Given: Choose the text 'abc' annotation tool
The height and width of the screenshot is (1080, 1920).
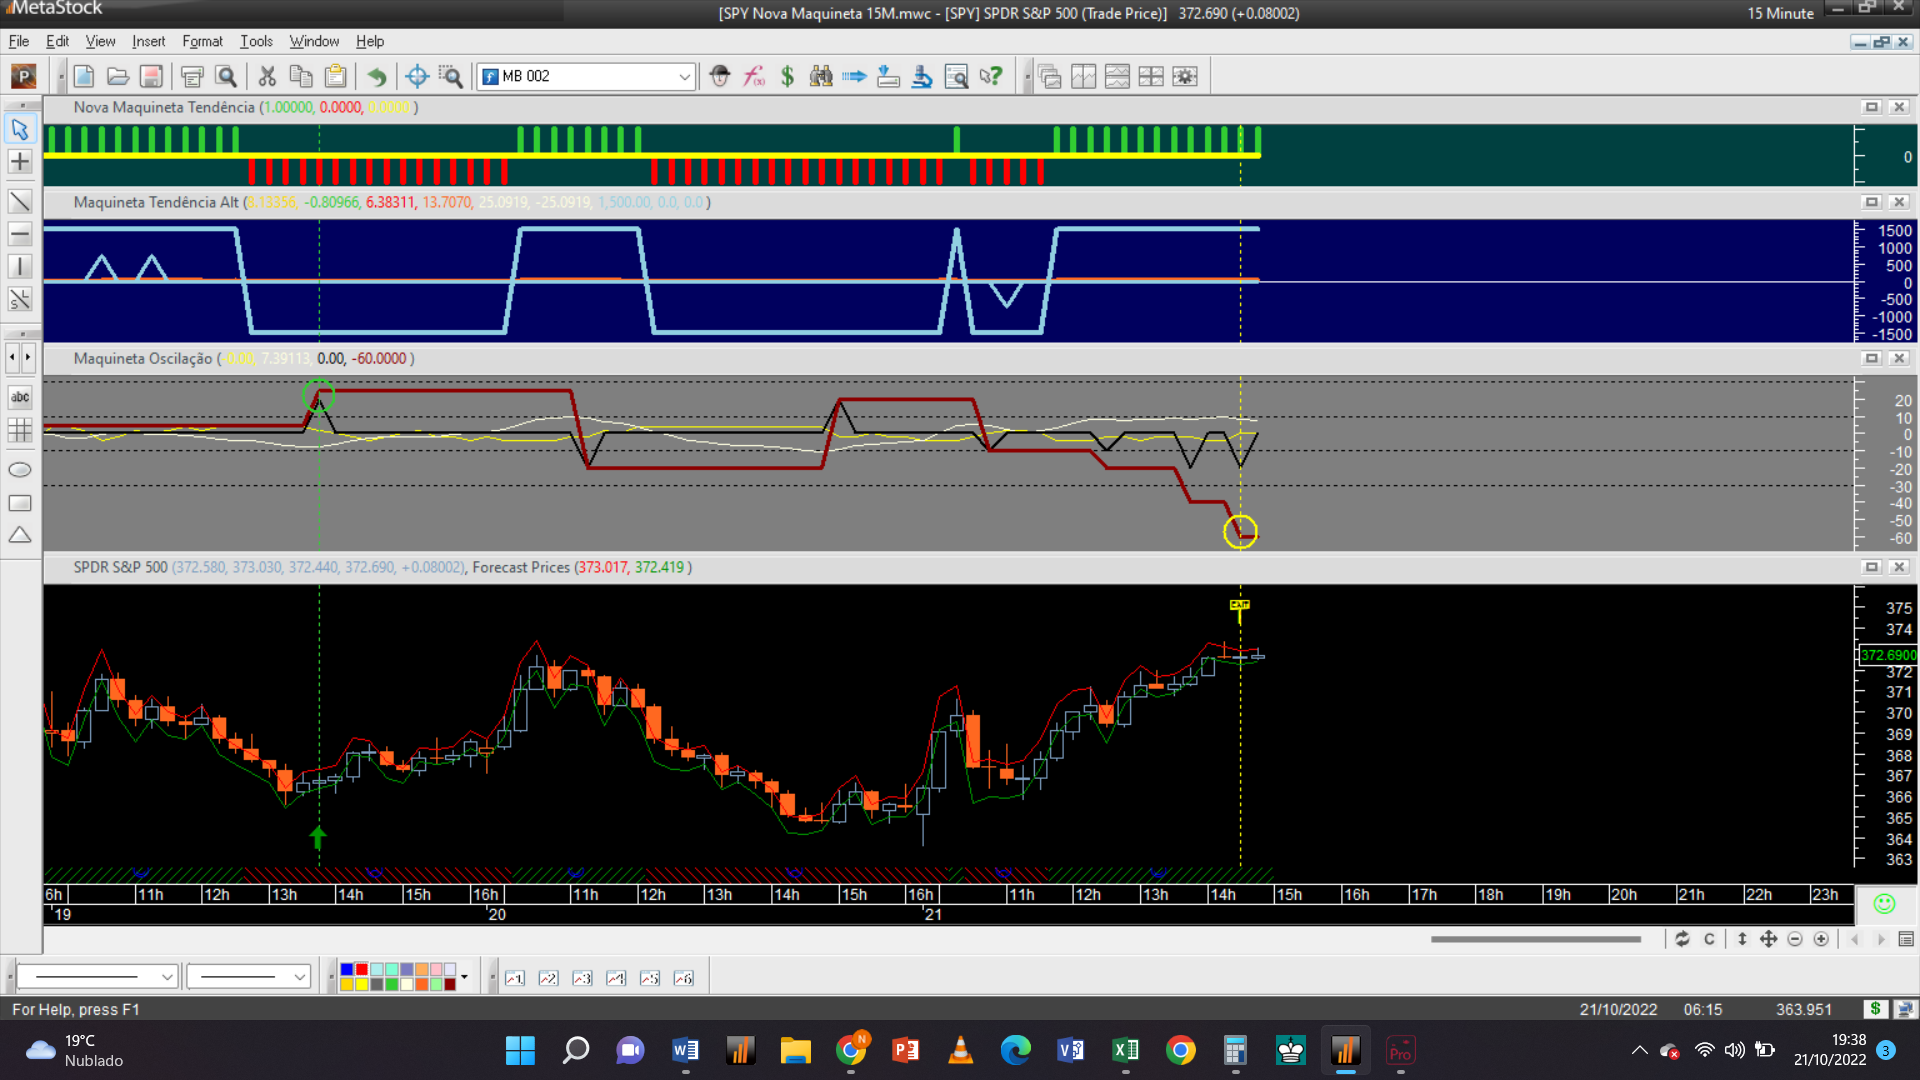Looking at the screenshot, I should coord(20,397).
